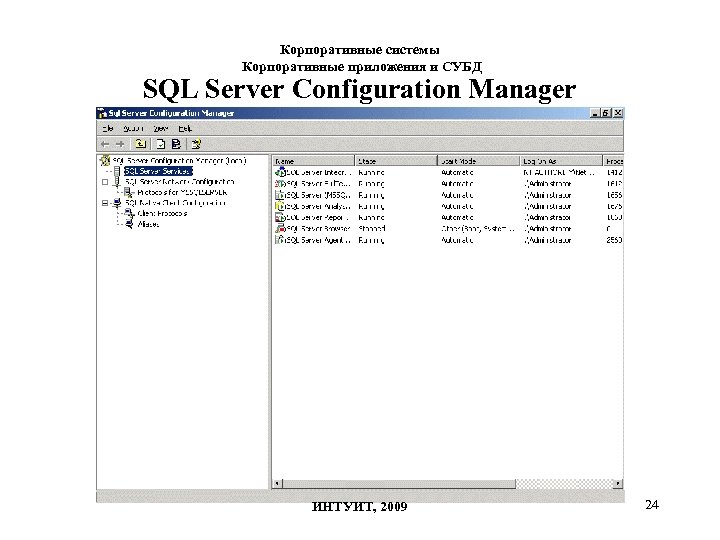Click the Other (Boot, System...) start mode cell

pos(478,229)
